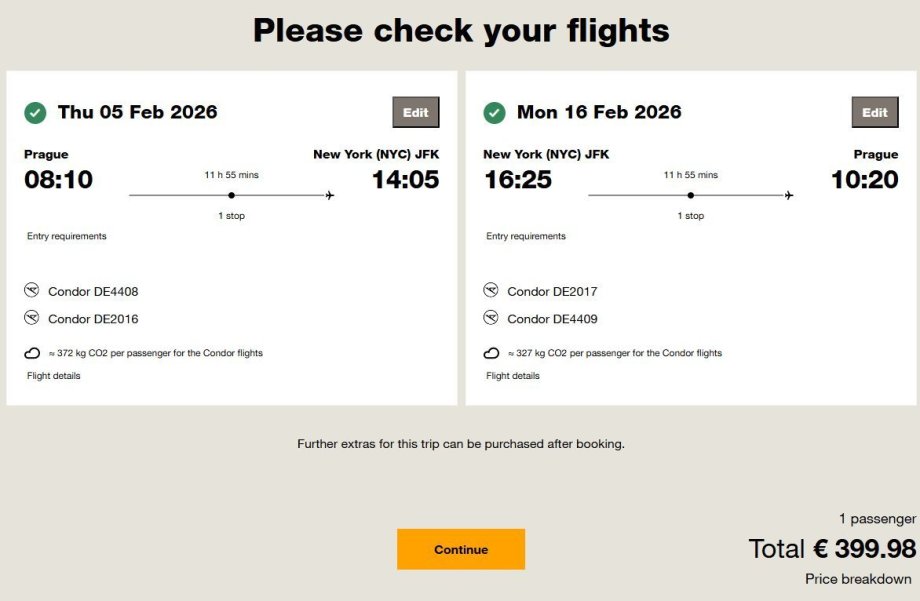Open Entry requirements for the New York departure
Image resolution: width=920 pixels, height=601 pixels.
[526, 237]
